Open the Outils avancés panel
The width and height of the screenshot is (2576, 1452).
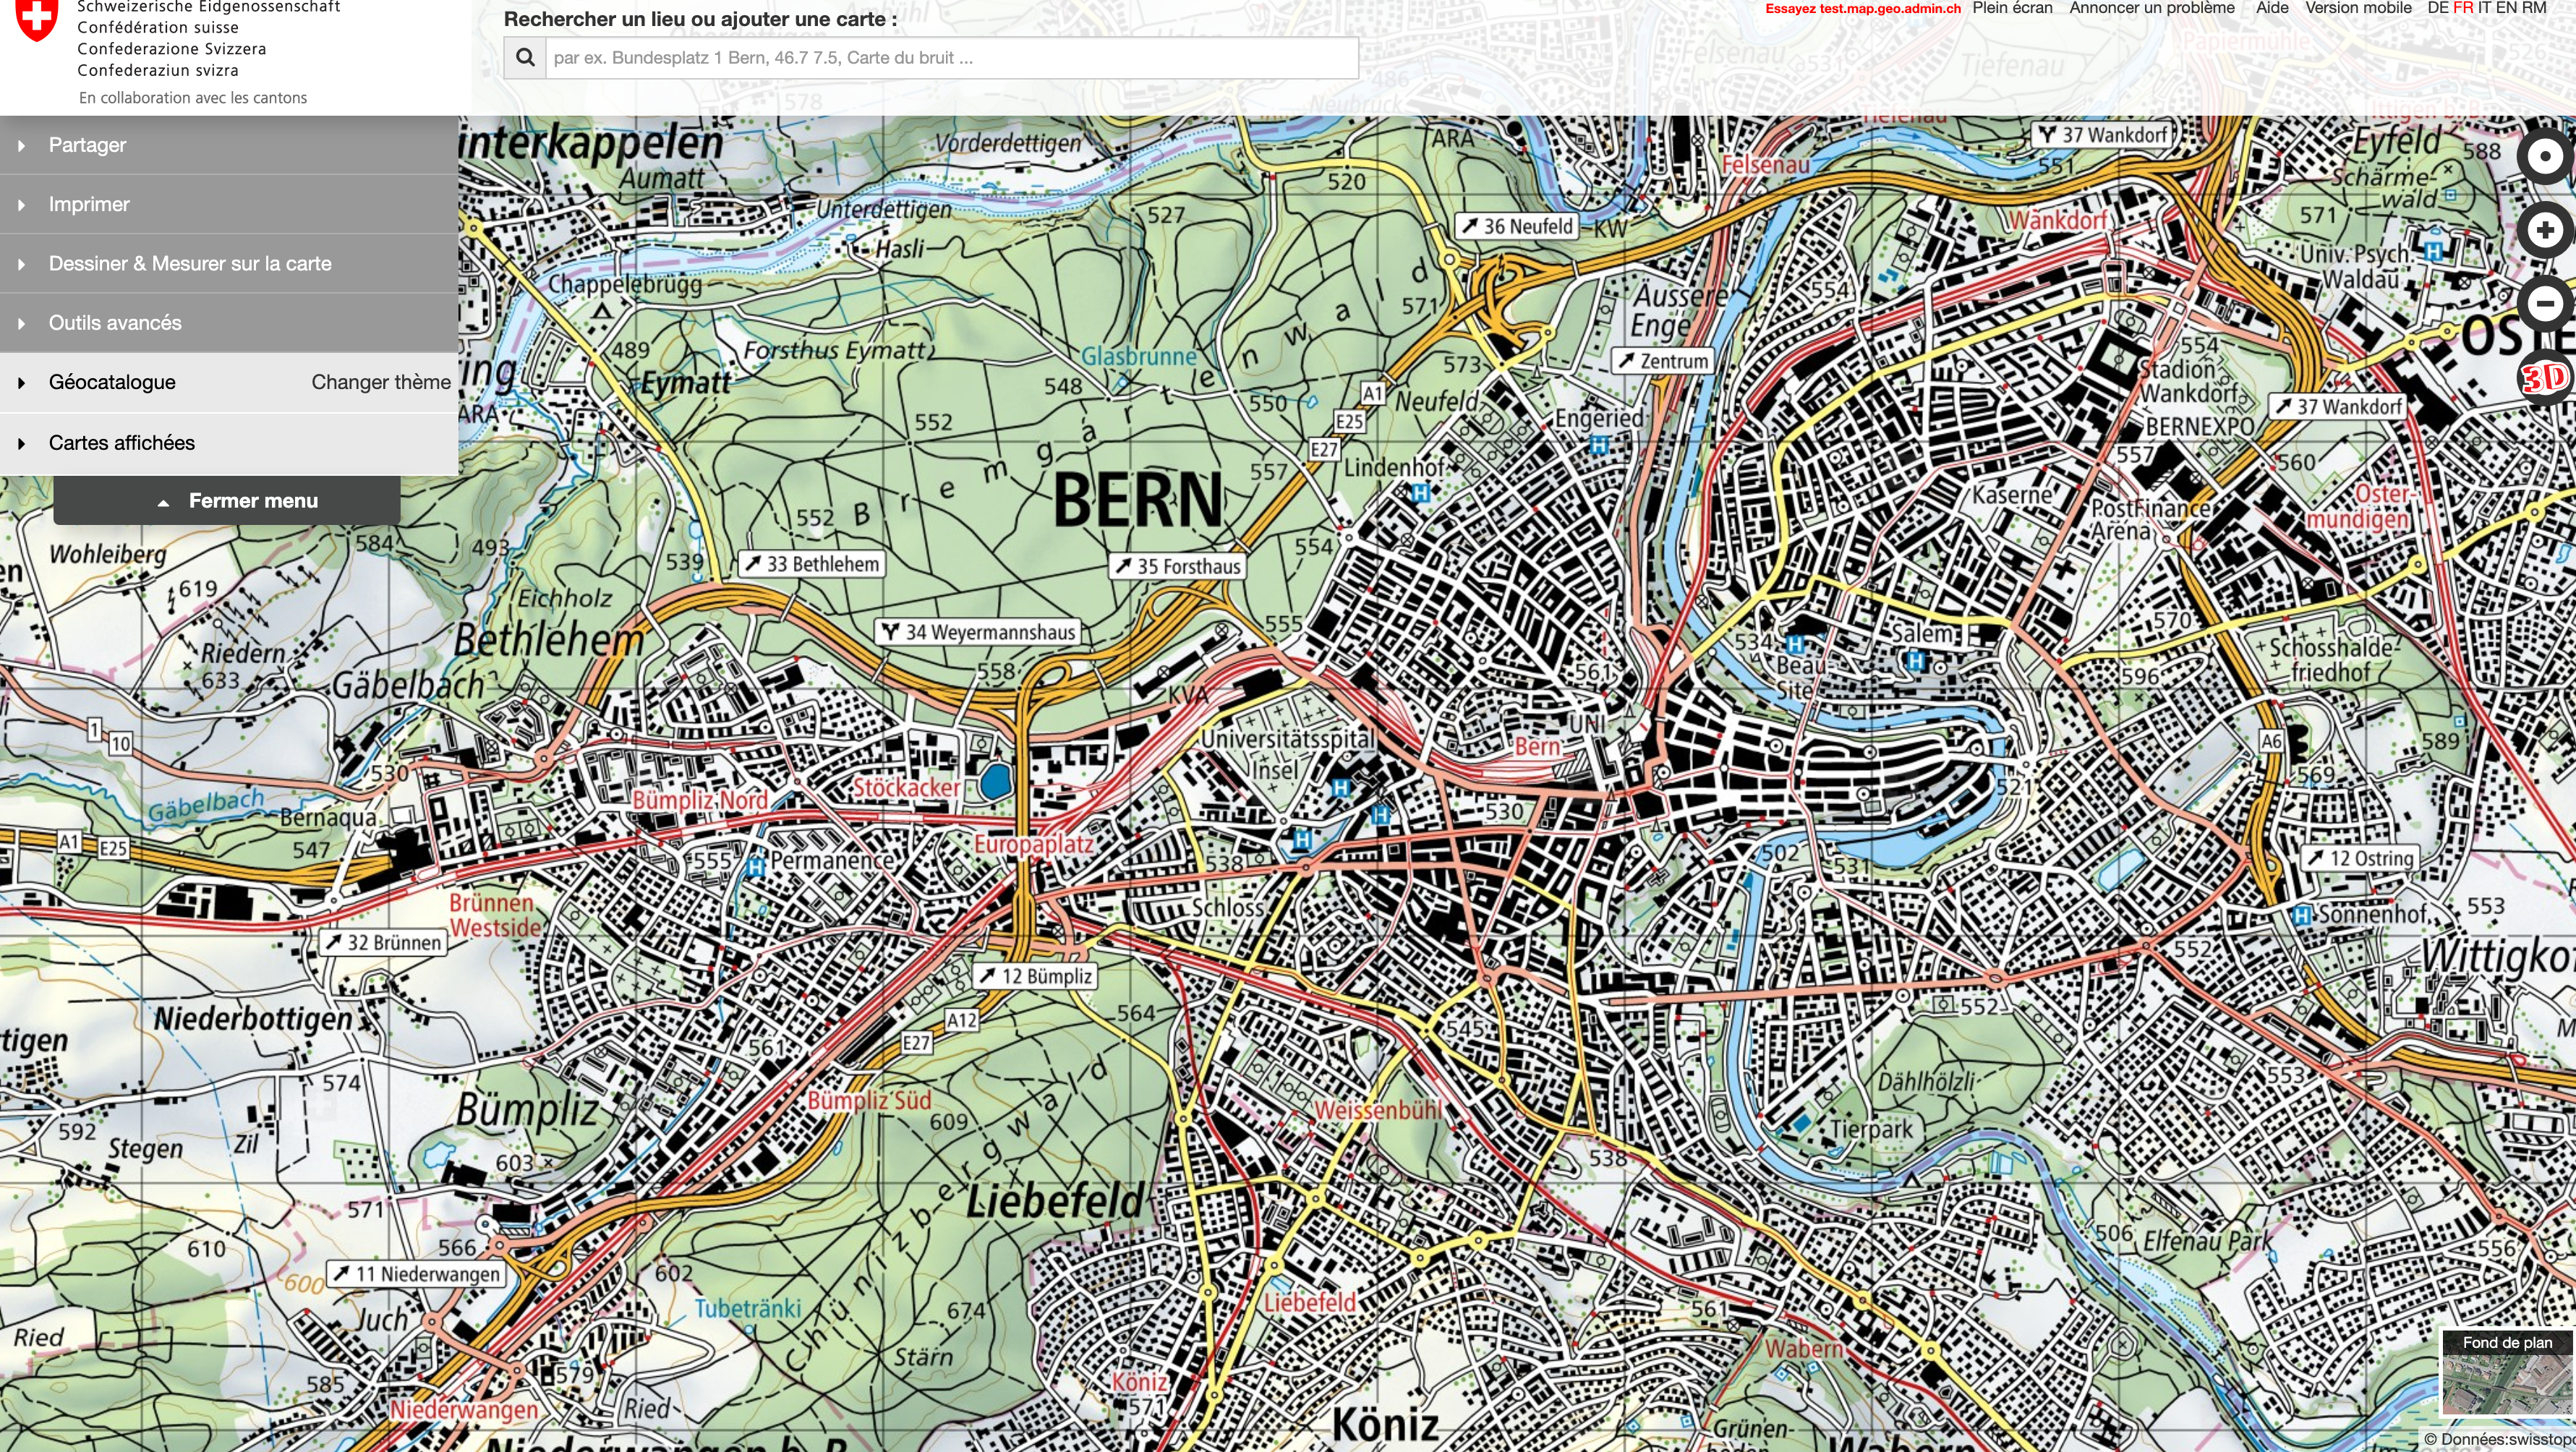[x=115, y=323]
